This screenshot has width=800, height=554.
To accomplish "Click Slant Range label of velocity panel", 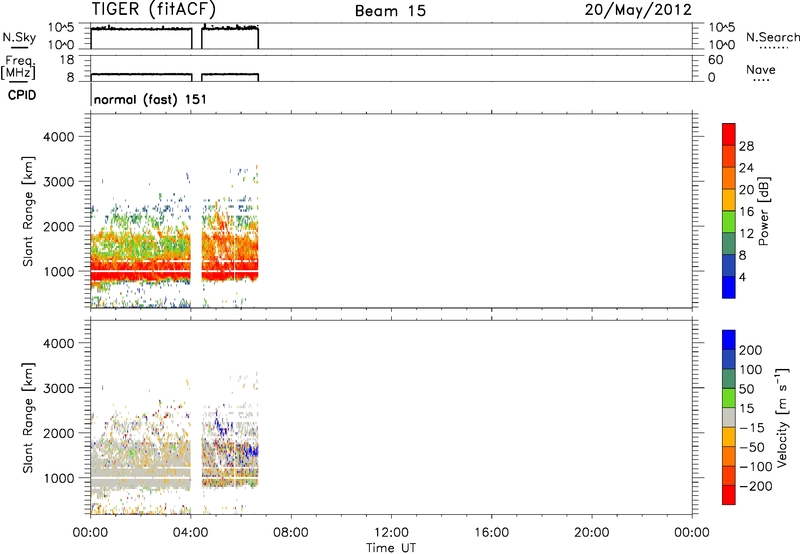I will point(28,418).
